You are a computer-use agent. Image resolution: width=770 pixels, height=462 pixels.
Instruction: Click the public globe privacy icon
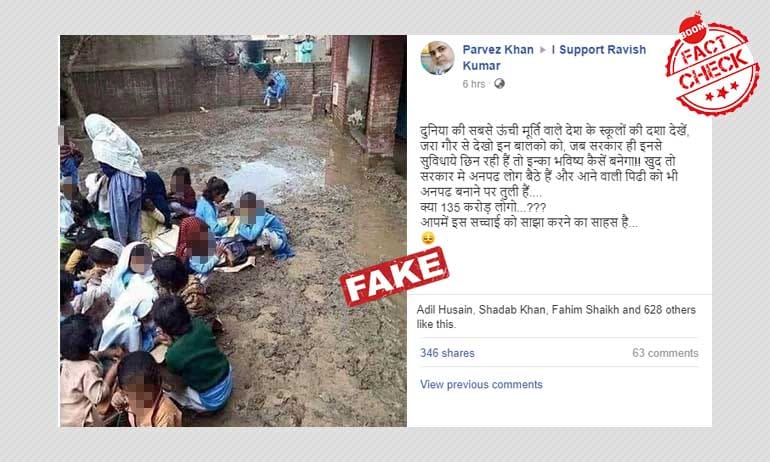[499, 83]
